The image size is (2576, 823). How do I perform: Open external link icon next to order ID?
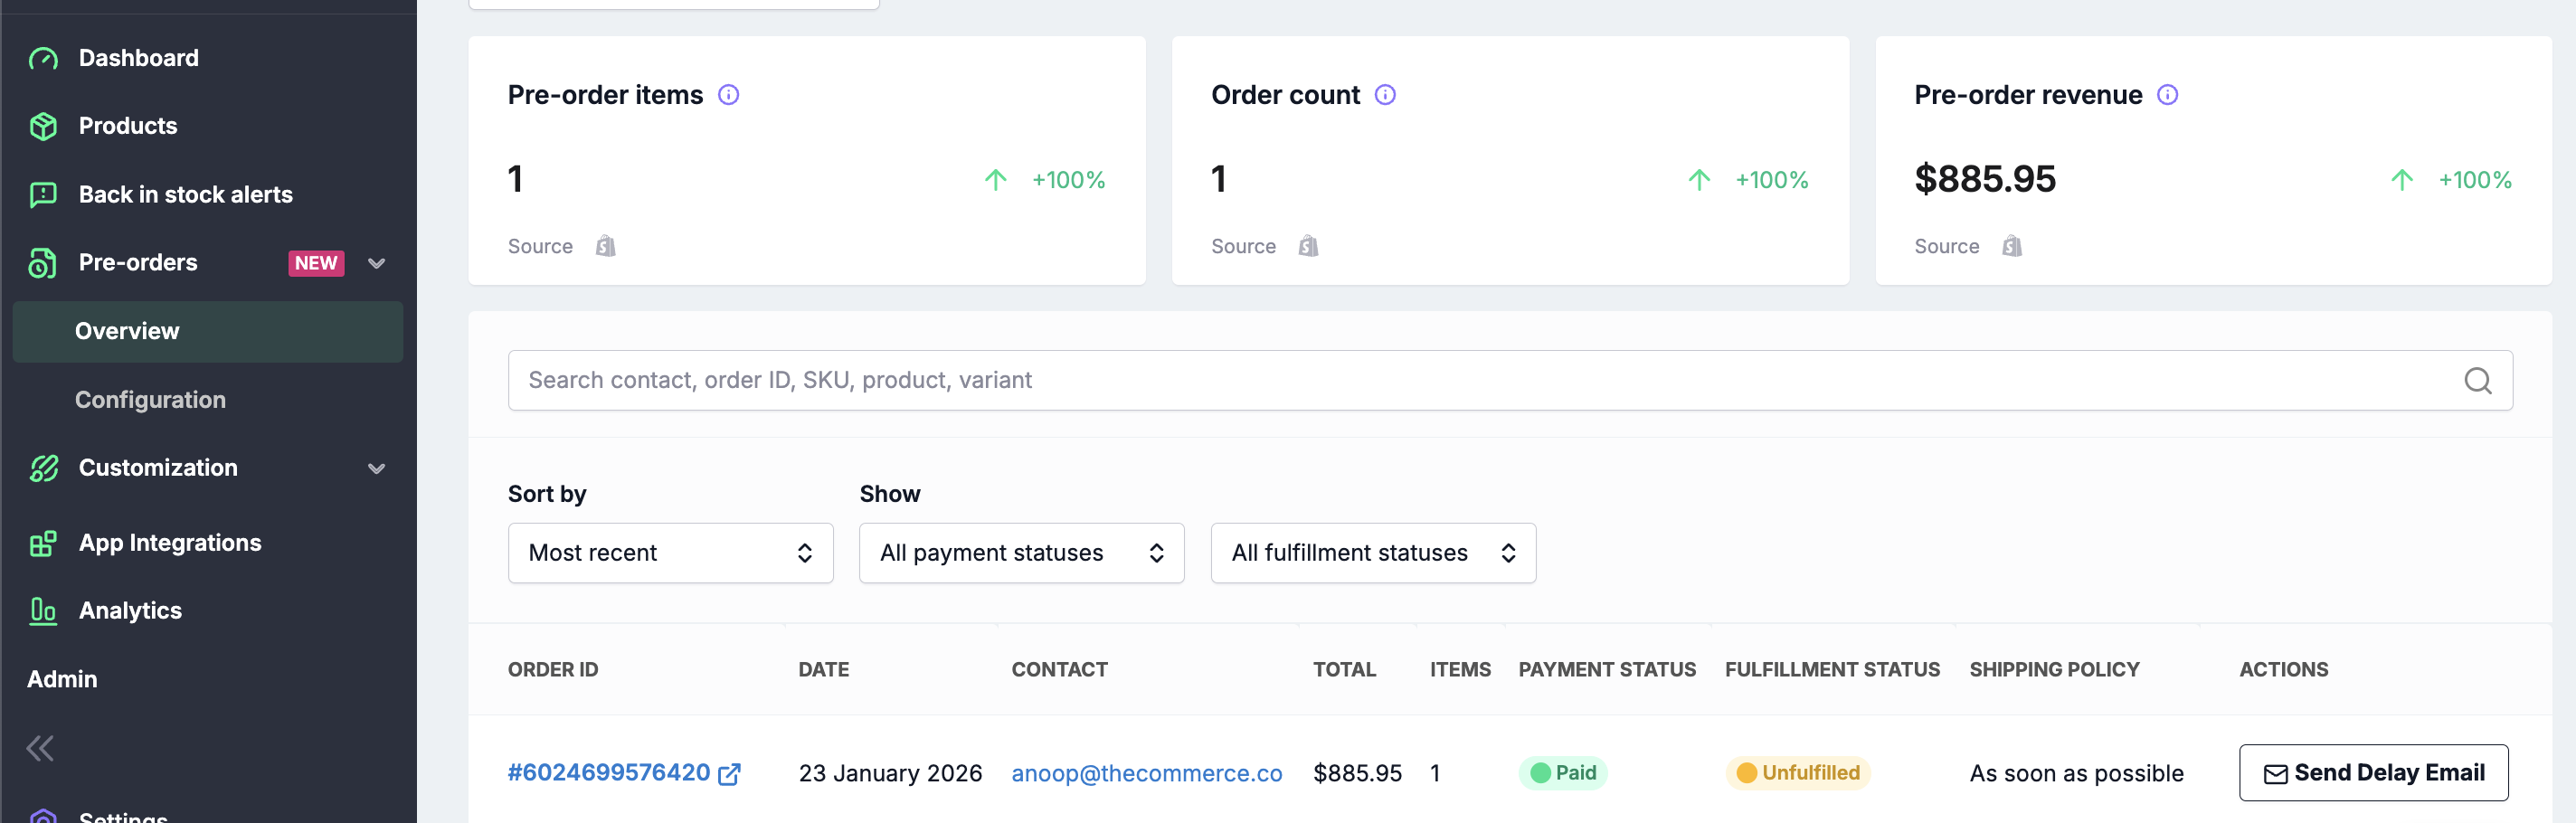[x=730, y=773]
